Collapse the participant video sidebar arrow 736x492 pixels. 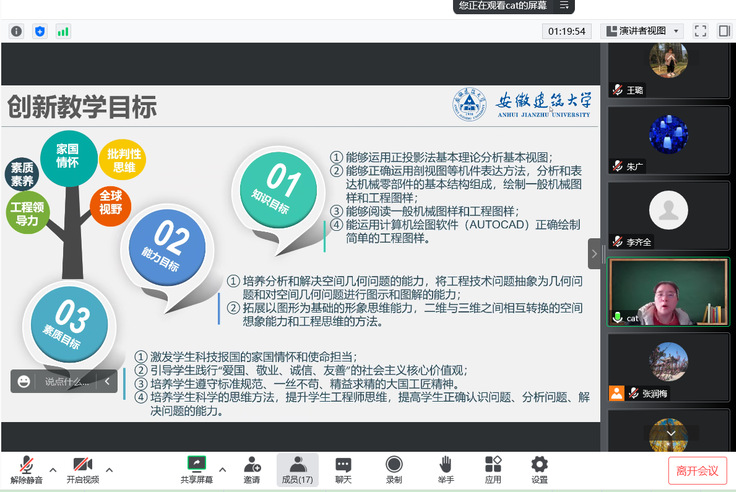tap(594, 254)
